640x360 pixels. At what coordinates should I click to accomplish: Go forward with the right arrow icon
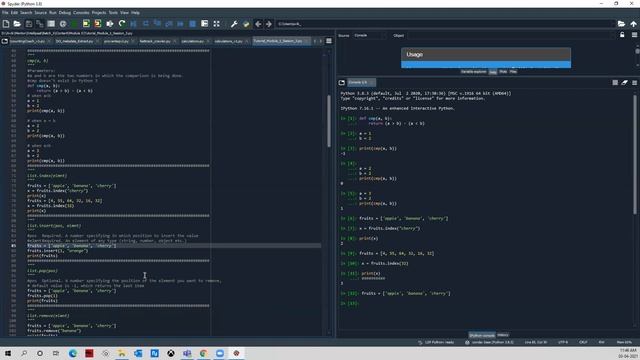coord(269,24)
